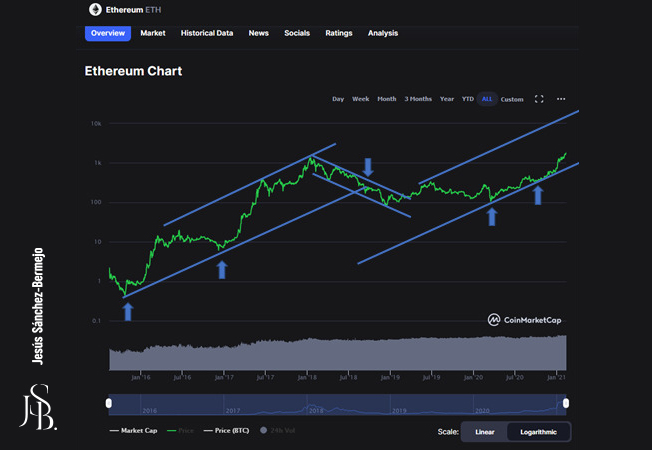Open fullscreen chart view
The height and width of the screenshot is (450, 652).
tap(539, 99)
